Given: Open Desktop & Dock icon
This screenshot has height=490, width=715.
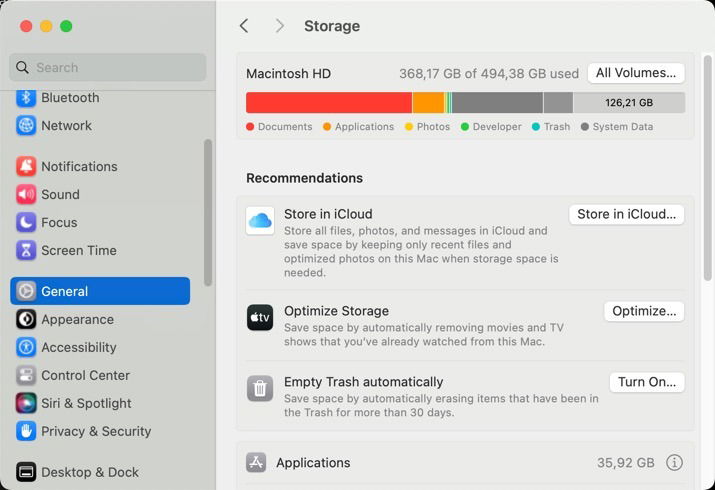Looking at the screenshot, I should pyautogui.click(x=26, y=472).
